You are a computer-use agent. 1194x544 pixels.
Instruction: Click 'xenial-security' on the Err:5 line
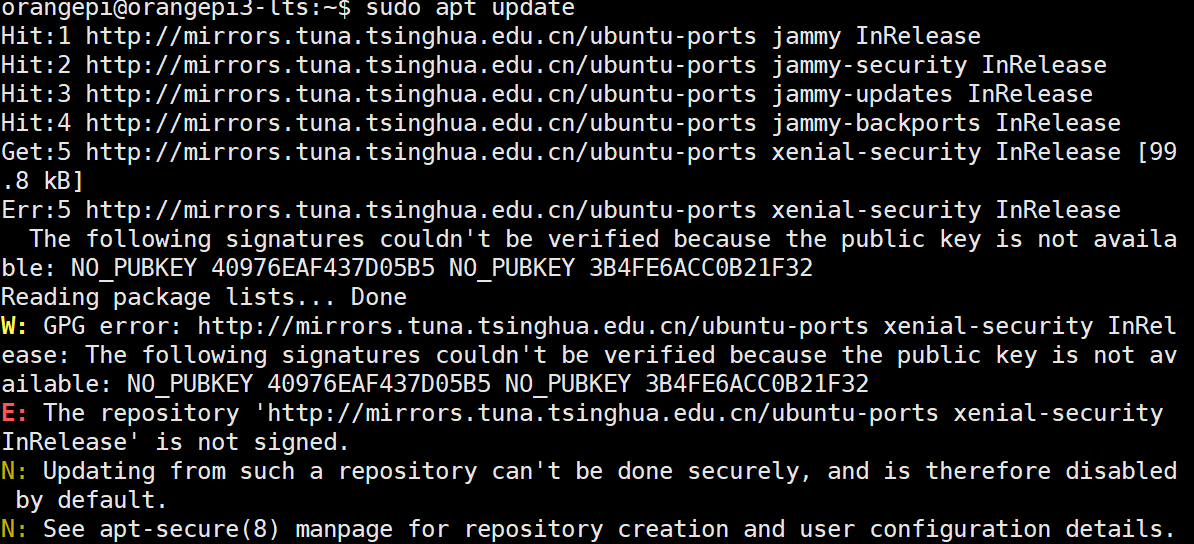pos(876,210)
